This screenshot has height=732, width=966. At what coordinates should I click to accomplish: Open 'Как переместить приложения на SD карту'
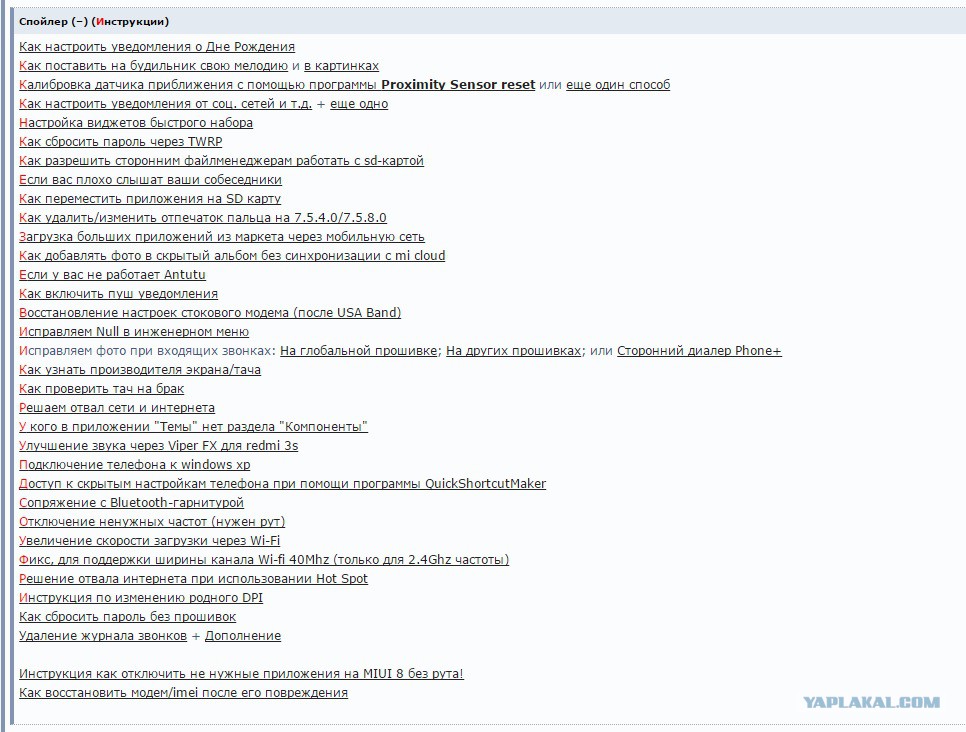[150, 199]
